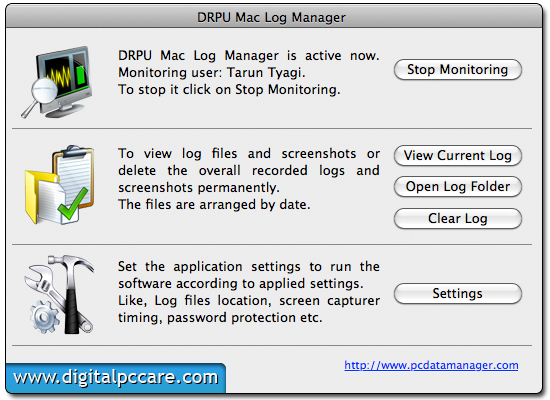This screenshot has height=400, width=550.
Task: Open the Settings button
Action: [x=458, y=293]
